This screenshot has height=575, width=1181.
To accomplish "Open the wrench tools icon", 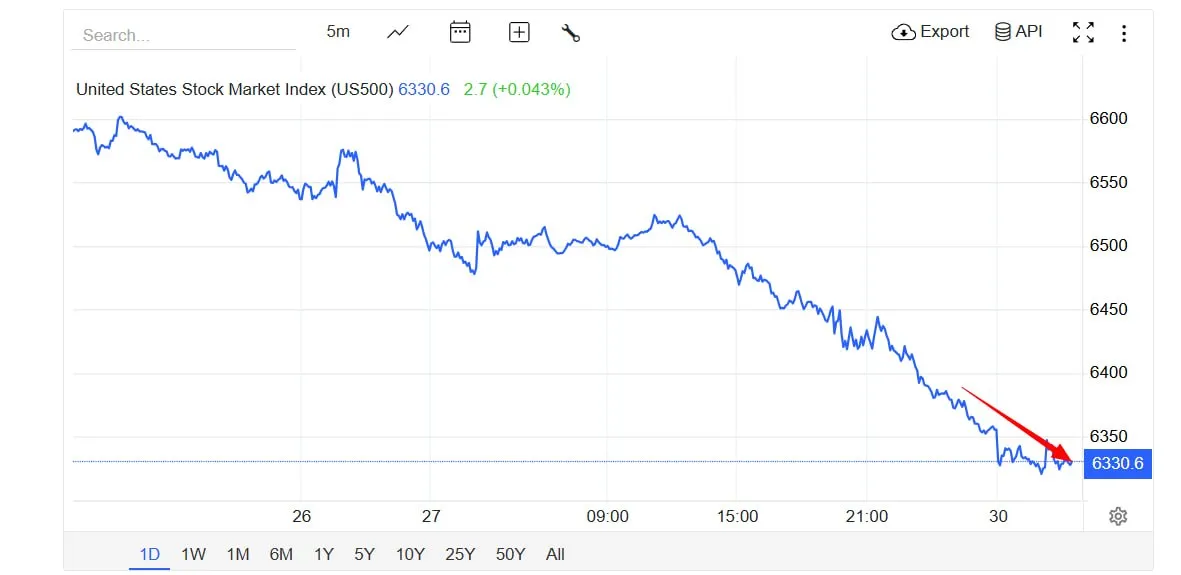I will click(571, 33).
